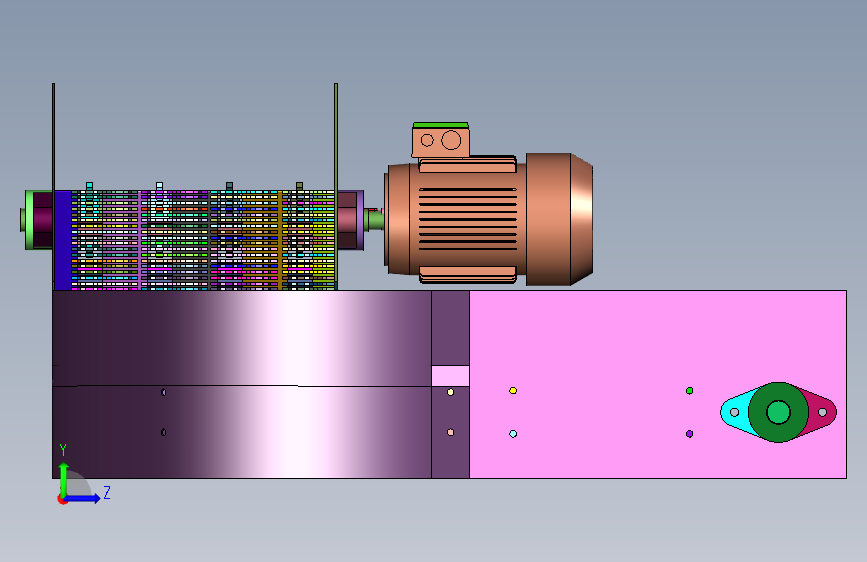Click the magenta bearing flange ear

point(821,412)
